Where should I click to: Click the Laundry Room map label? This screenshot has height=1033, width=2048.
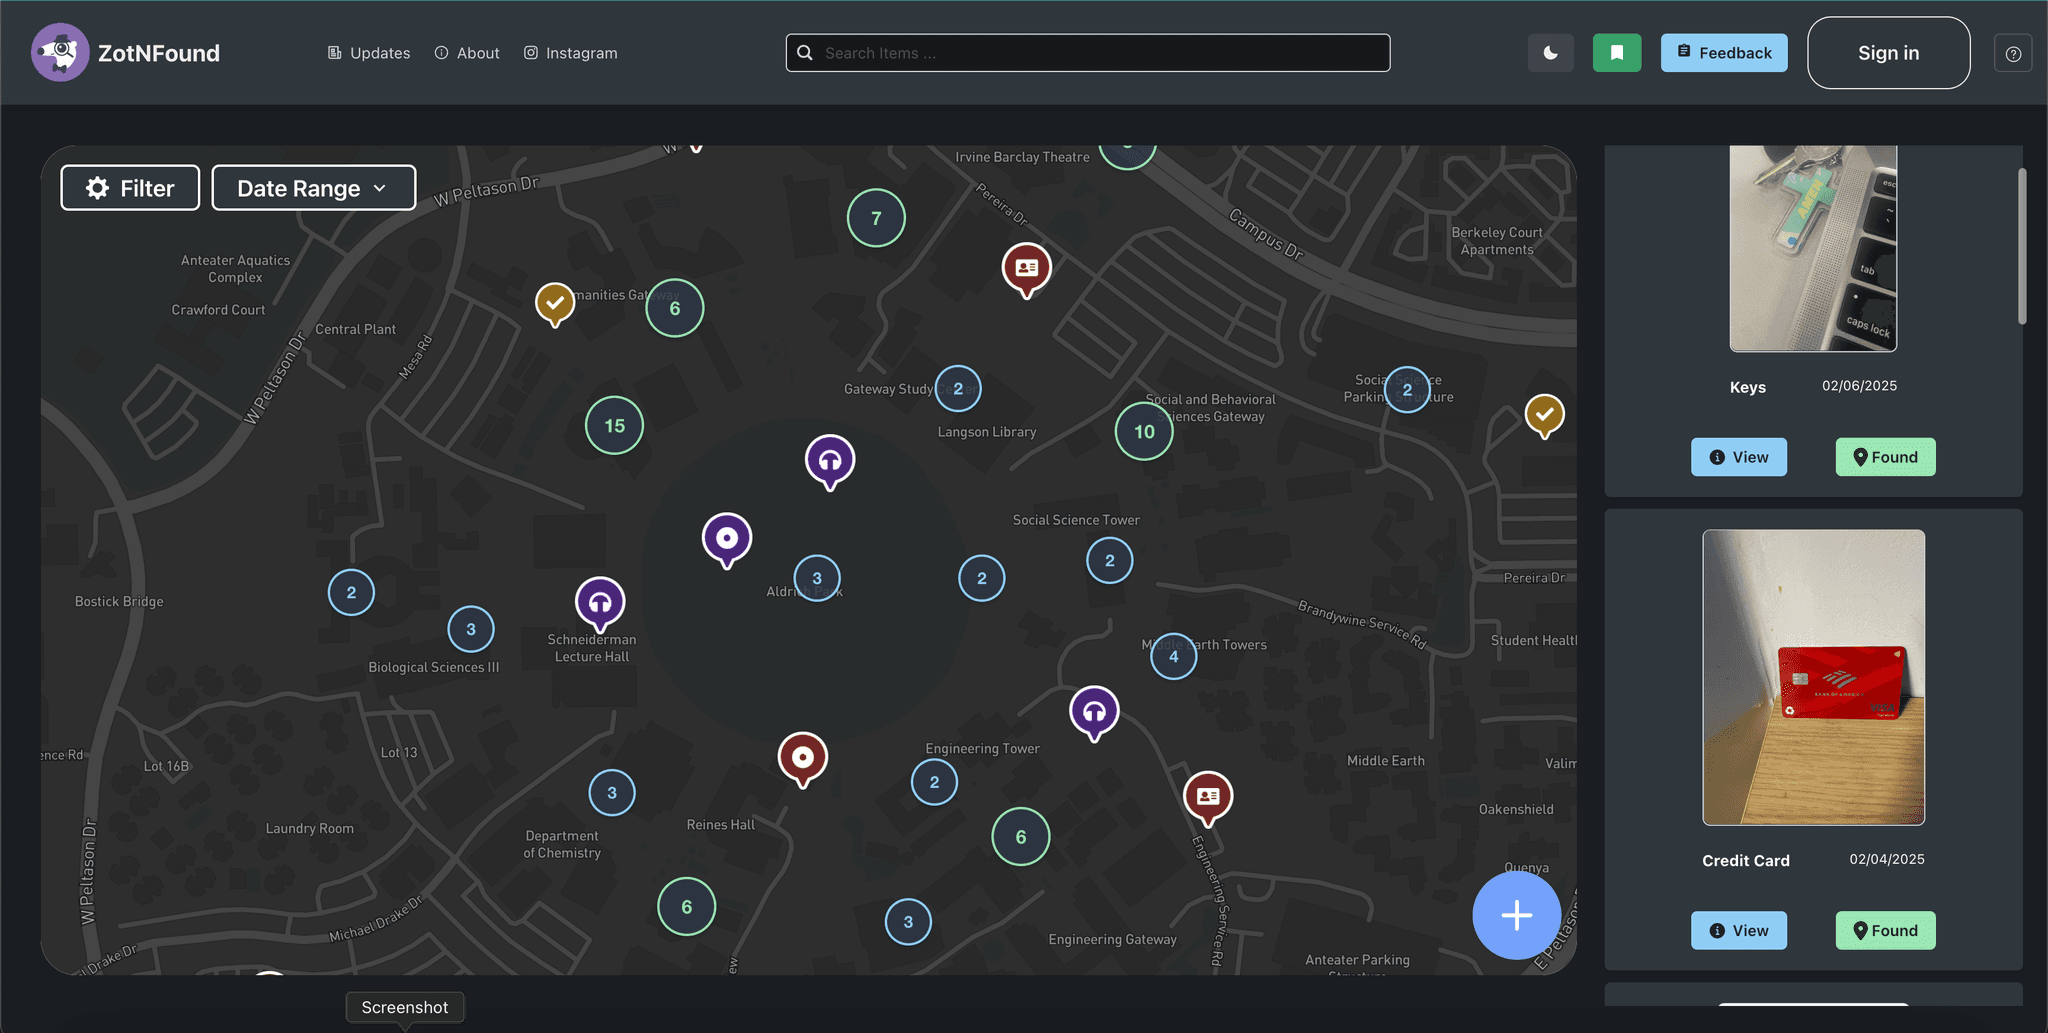(310, 828)
